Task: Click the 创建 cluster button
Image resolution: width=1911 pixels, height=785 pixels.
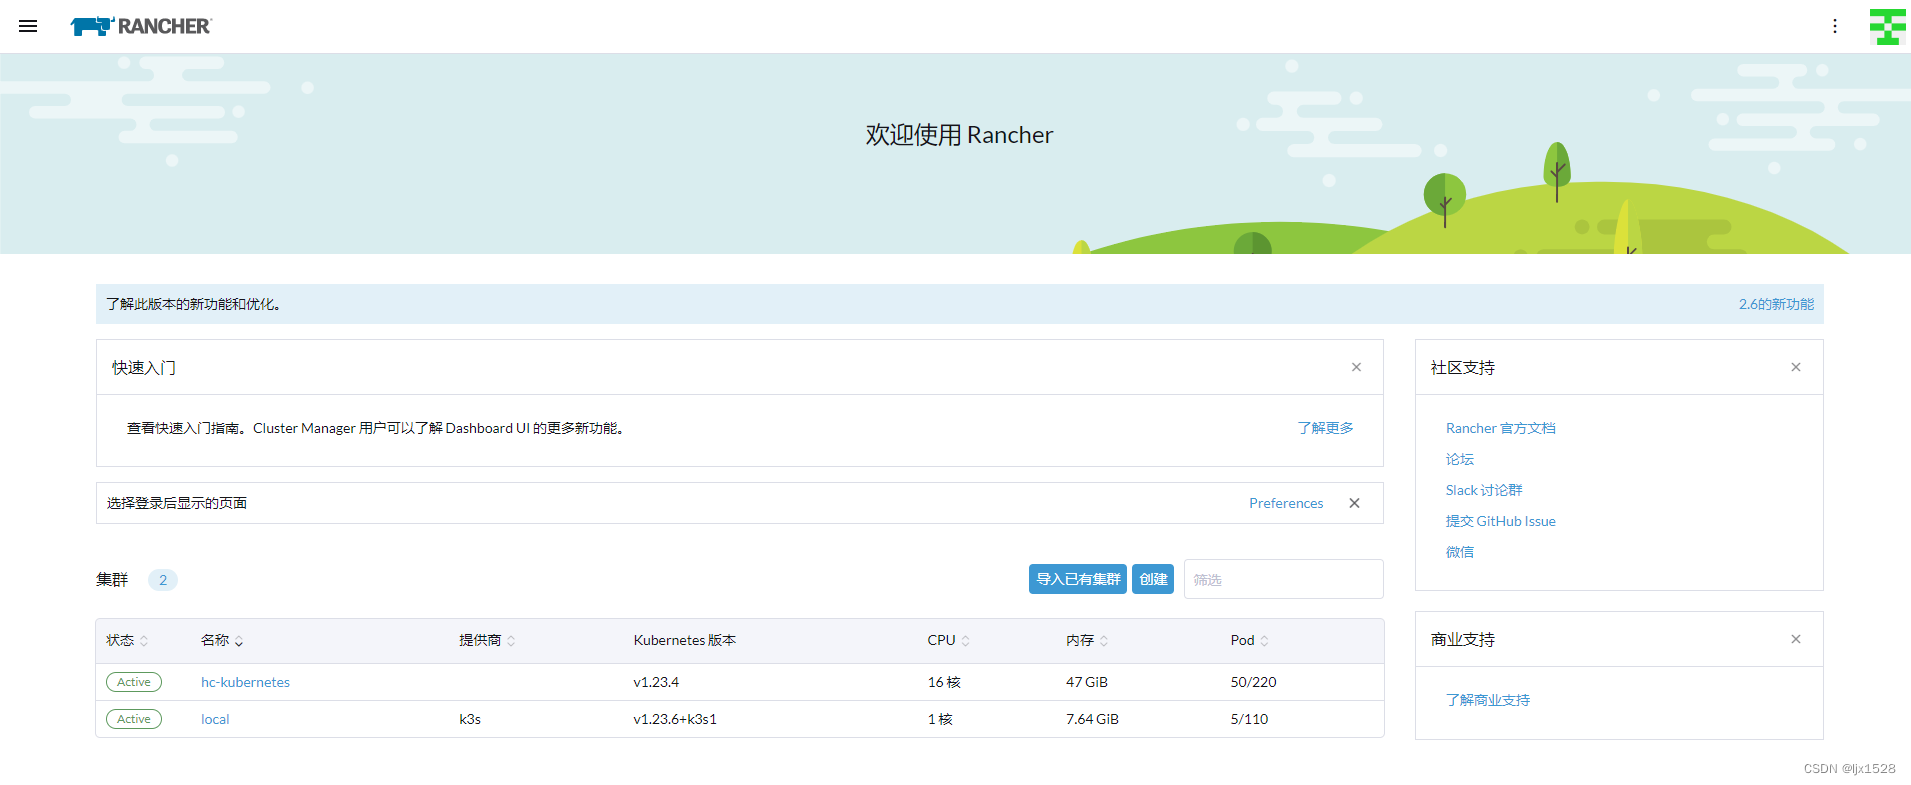Action: point(1153,579)
